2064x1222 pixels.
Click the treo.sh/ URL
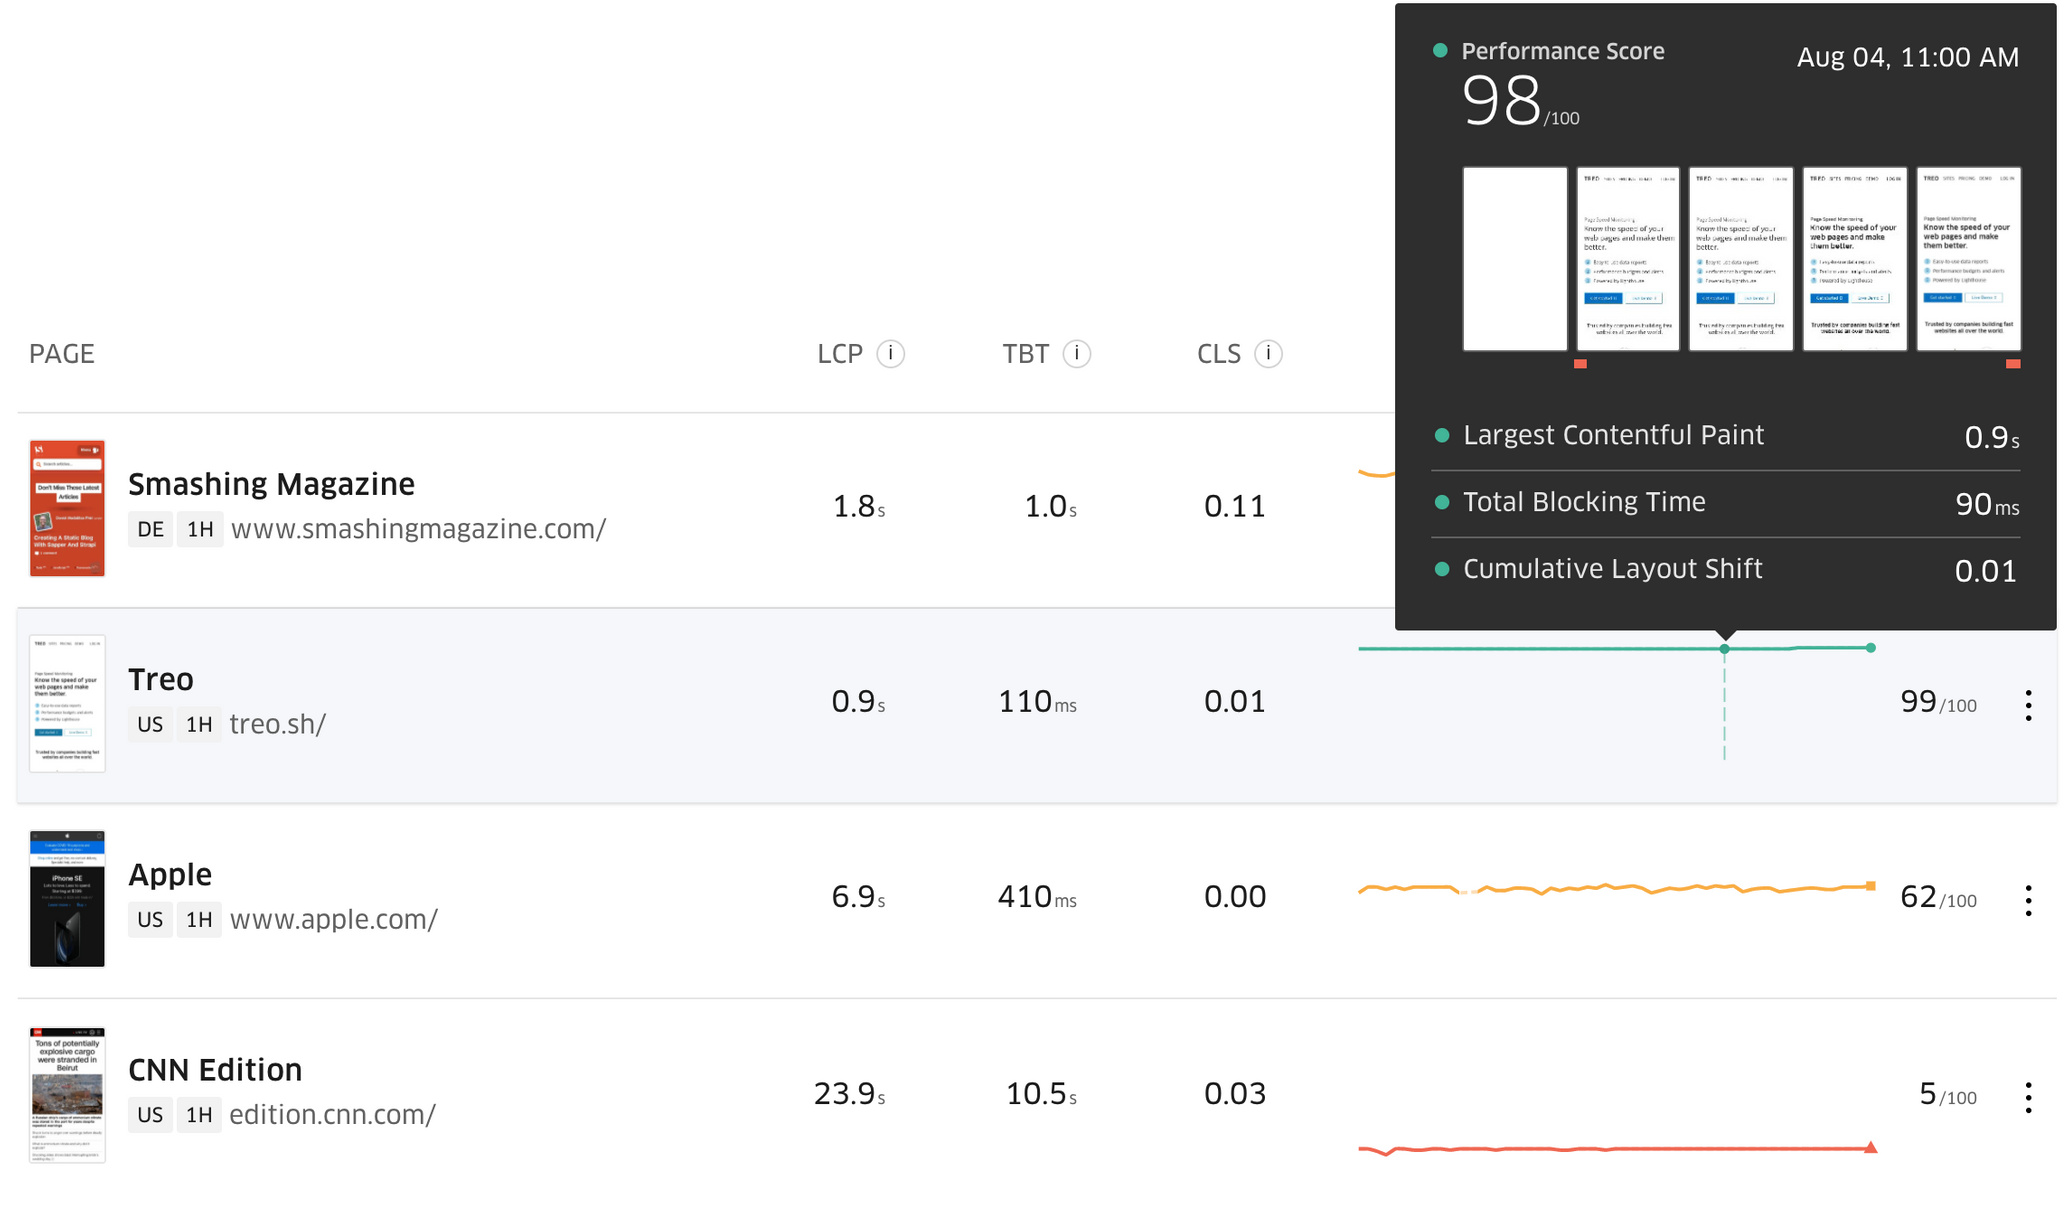277,724
